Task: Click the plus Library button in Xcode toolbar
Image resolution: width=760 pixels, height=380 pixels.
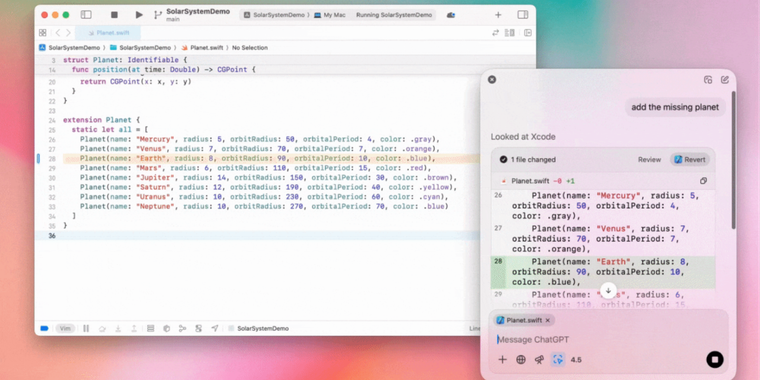Action: (x=498, y=15)
